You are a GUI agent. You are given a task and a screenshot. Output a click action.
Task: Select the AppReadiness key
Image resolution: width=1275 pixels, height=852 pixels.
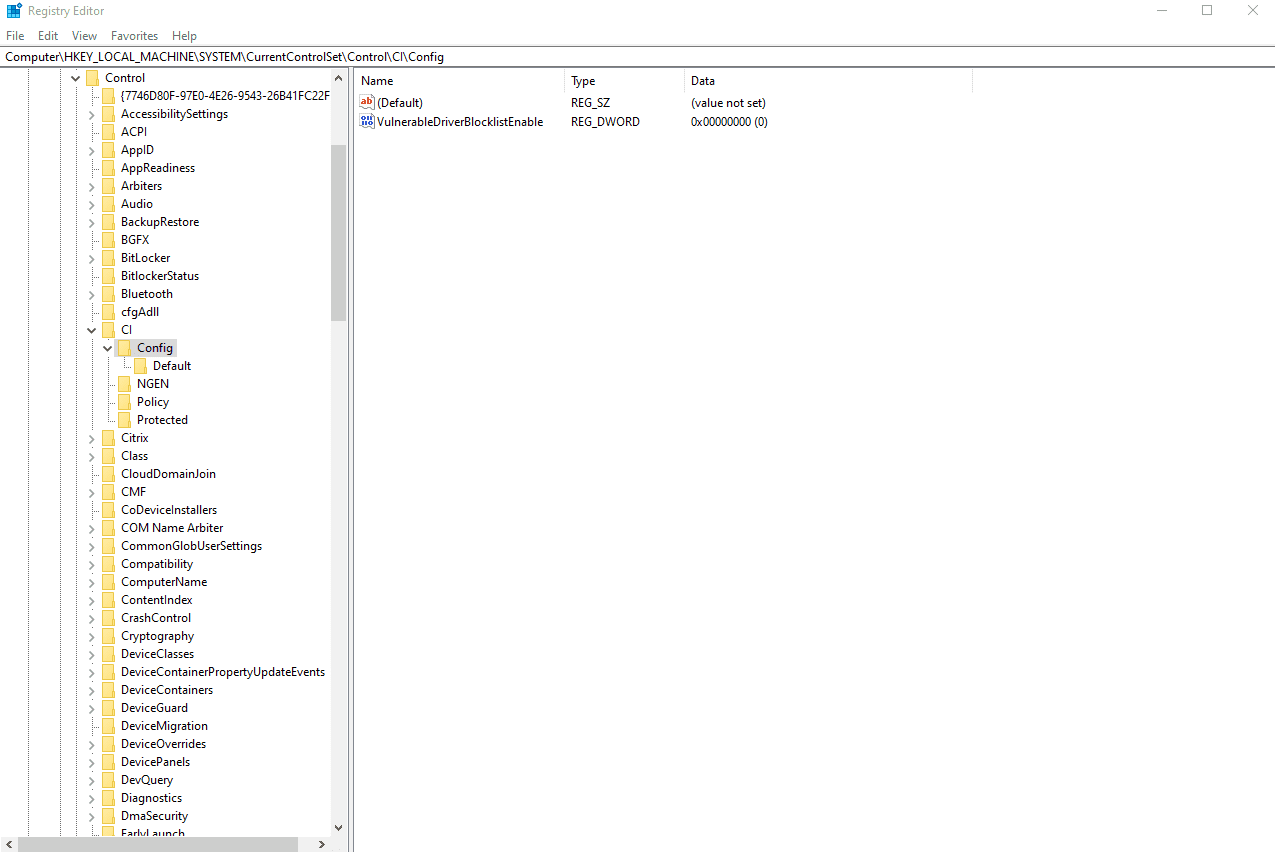pyautogui.click(x=158, y=167)
